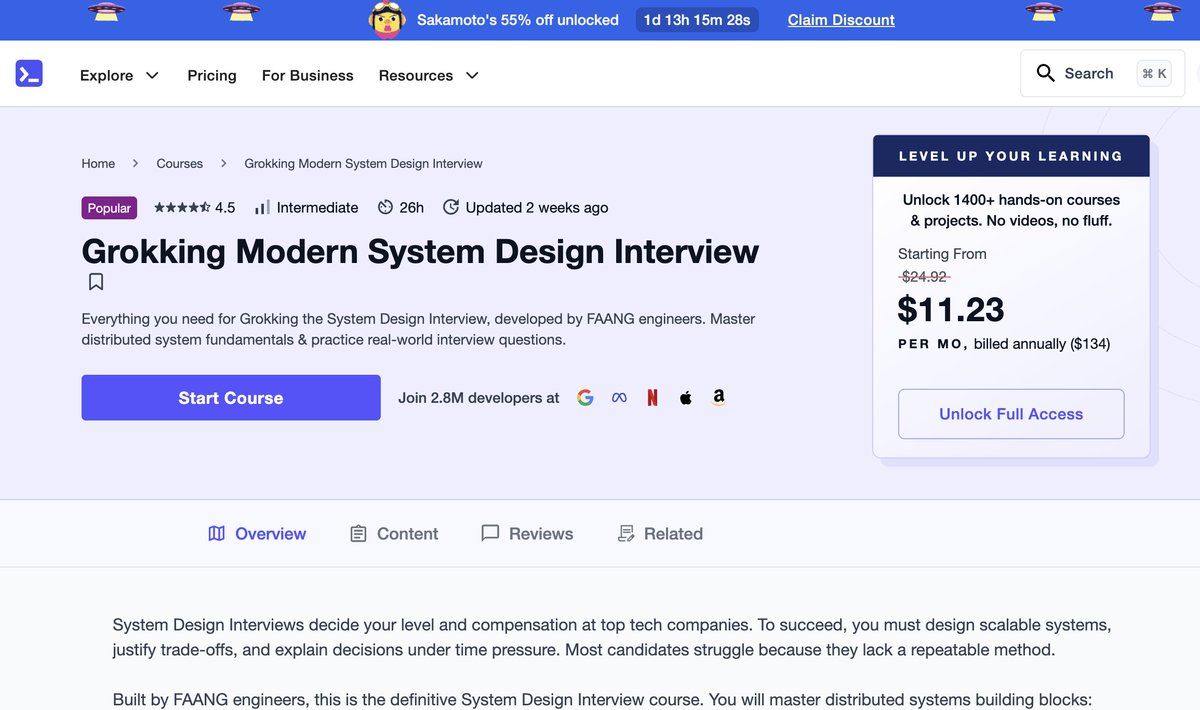The height and width of the screenshot is (710, 1200).
Task: Click the ⌘ K shortcut badge
Action: (x=1154, y=73)
